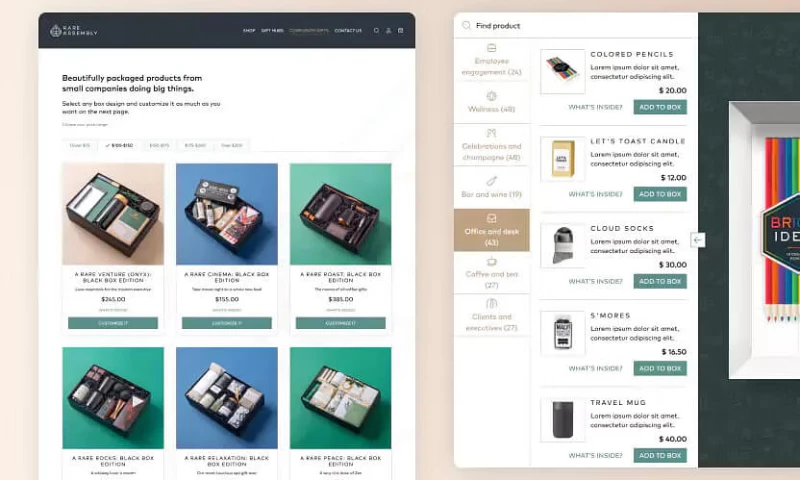Open What's Inside for Colored Pencils
The image size is (800, 480).
coord(595,107)
